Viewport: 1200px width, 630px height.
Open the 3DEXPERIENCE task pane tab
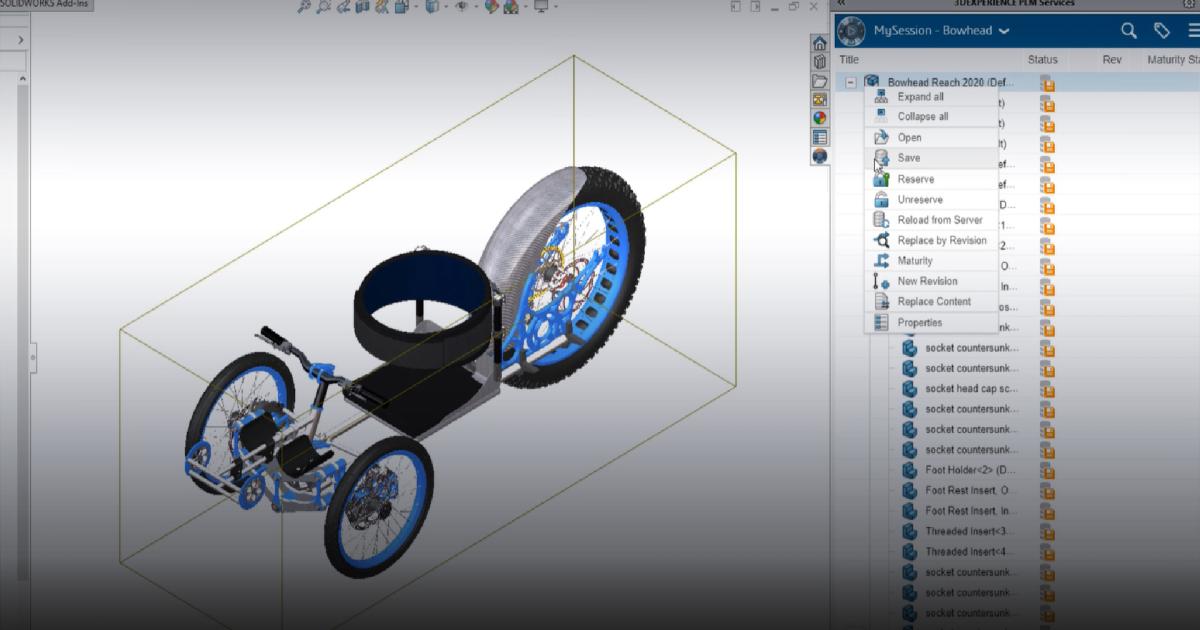click(x=819, y=156)
